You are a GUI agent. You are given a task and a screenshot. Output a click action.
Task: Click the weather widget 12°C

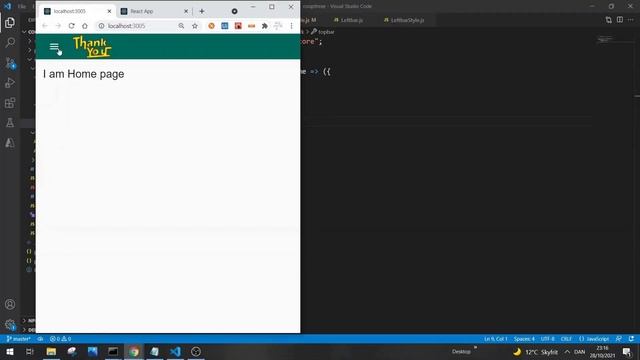click(x=535, y=351)
